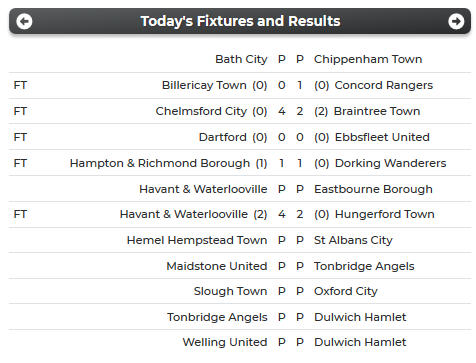The height and width of the screenshot is (363, 476).
Task: Click Hemel Hempstead Town team name
Action: (197, 240)
